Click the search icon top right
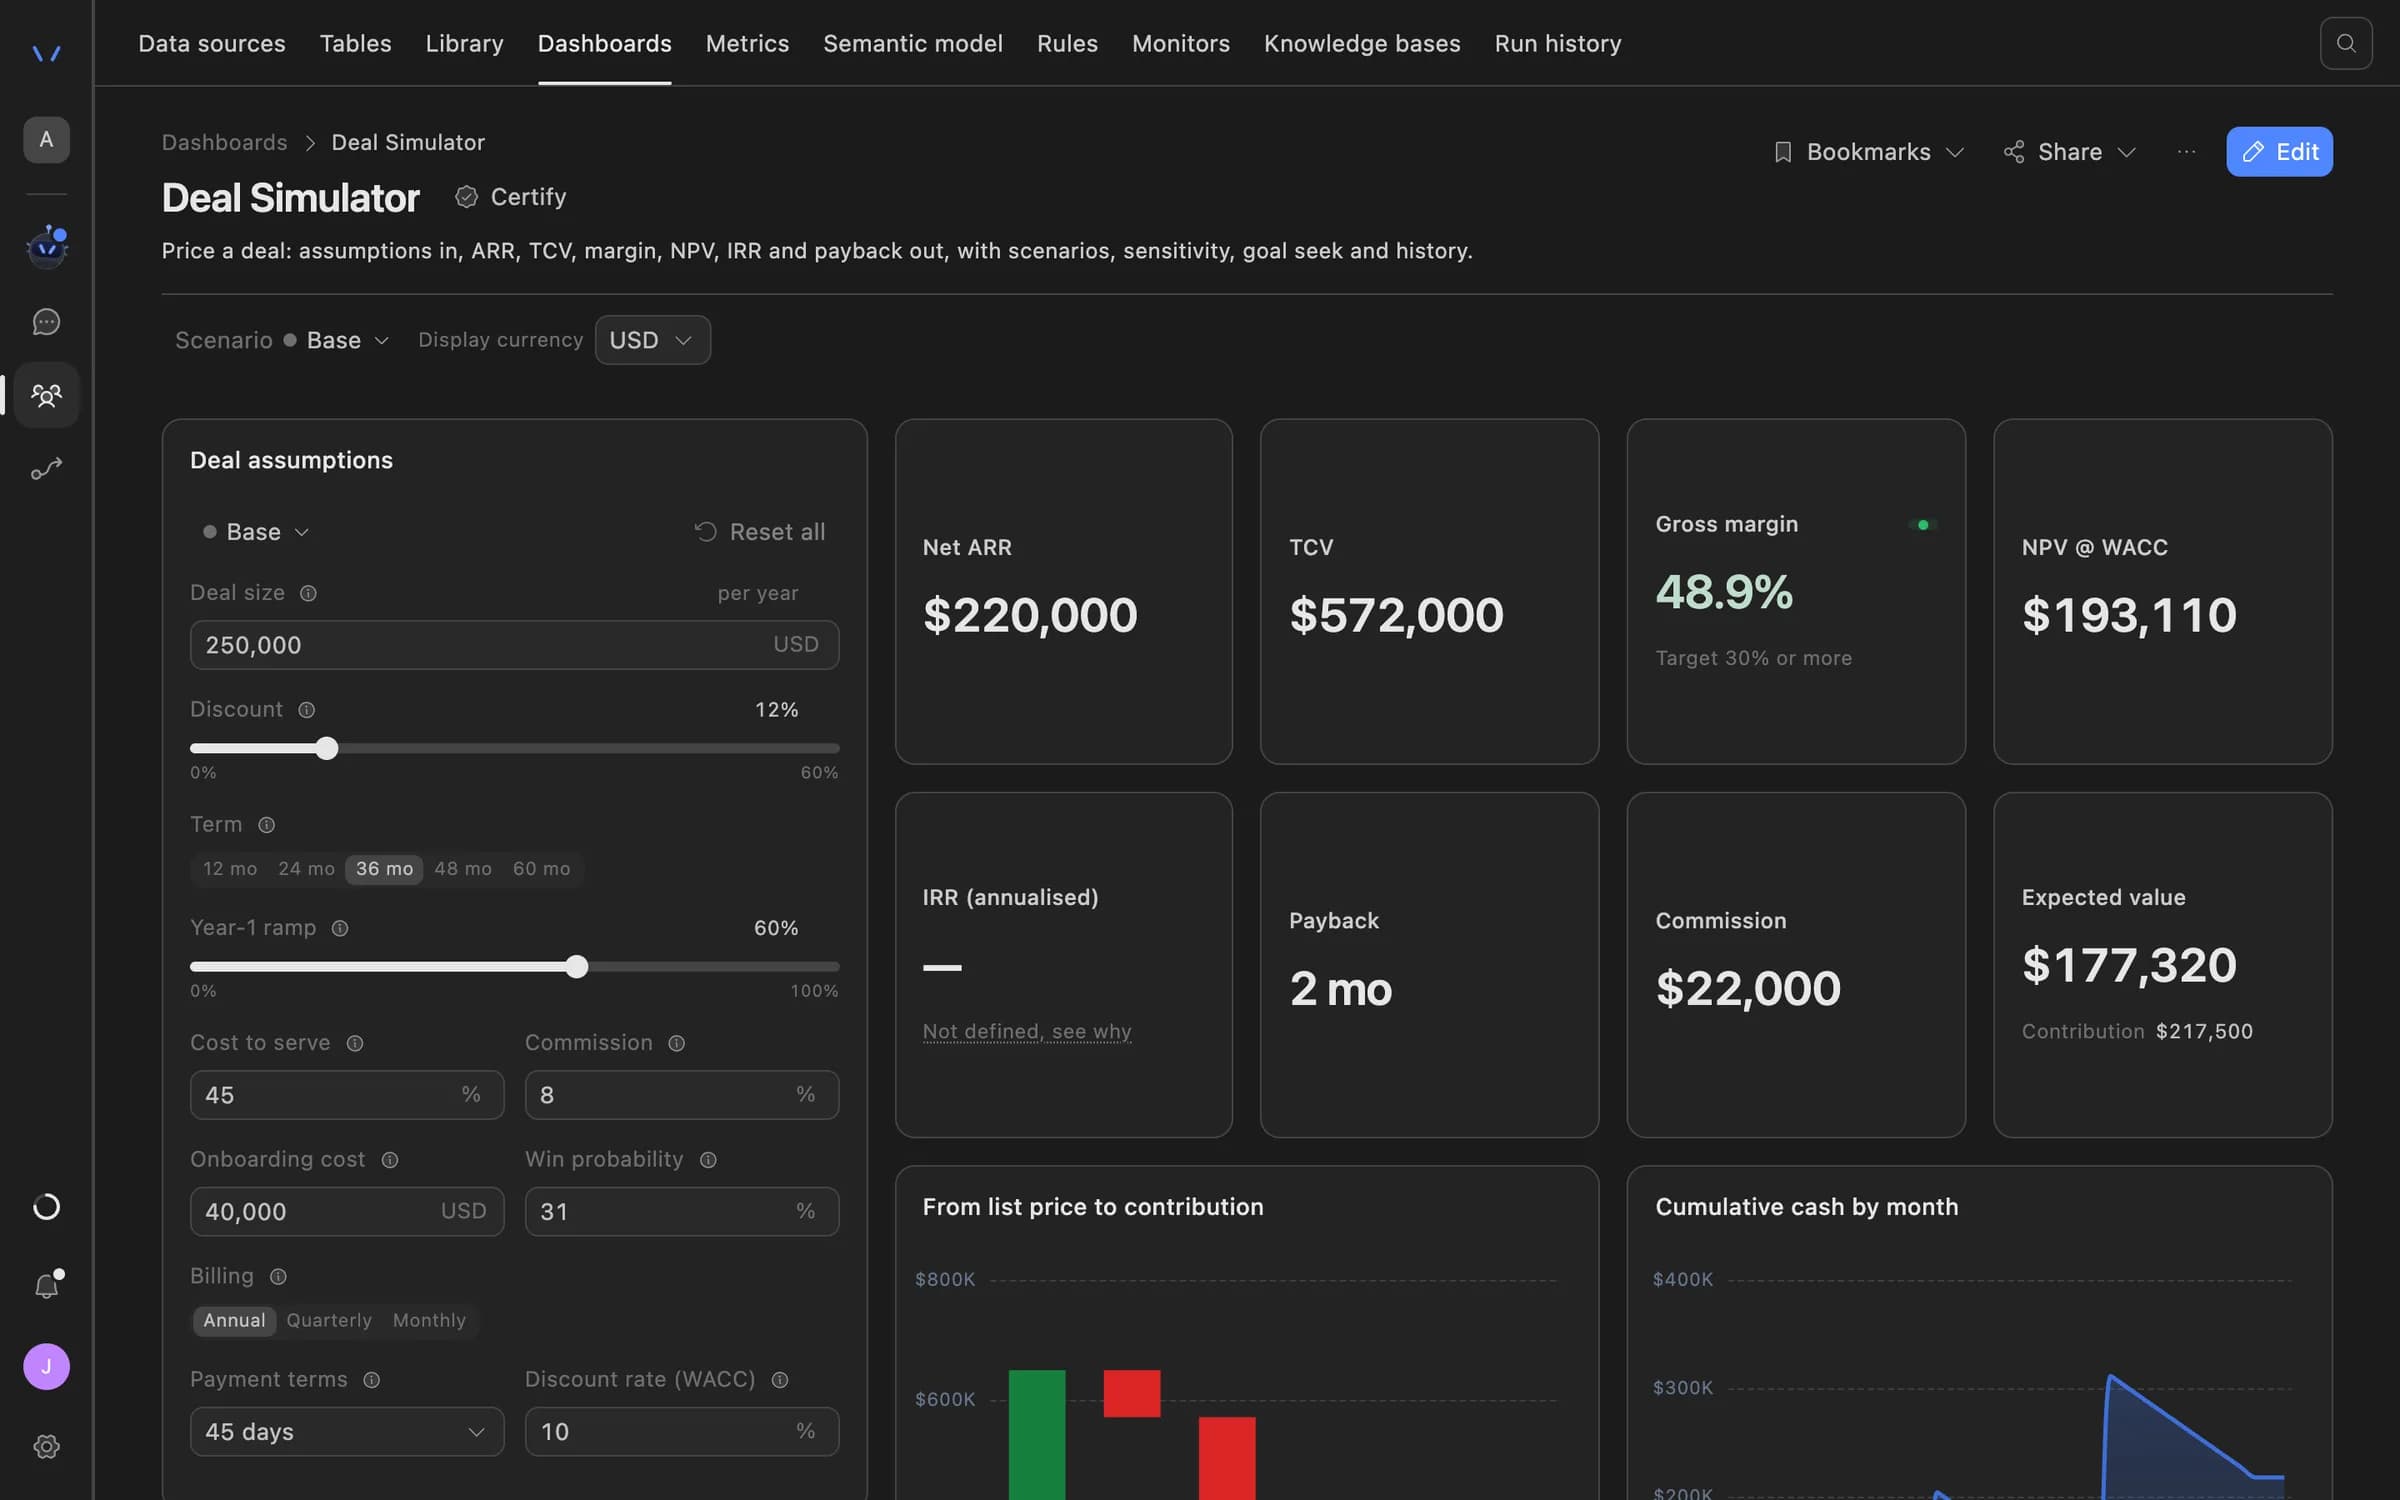The width and height of the screenshot is (2400, 1500). [x=2346, y=43]
